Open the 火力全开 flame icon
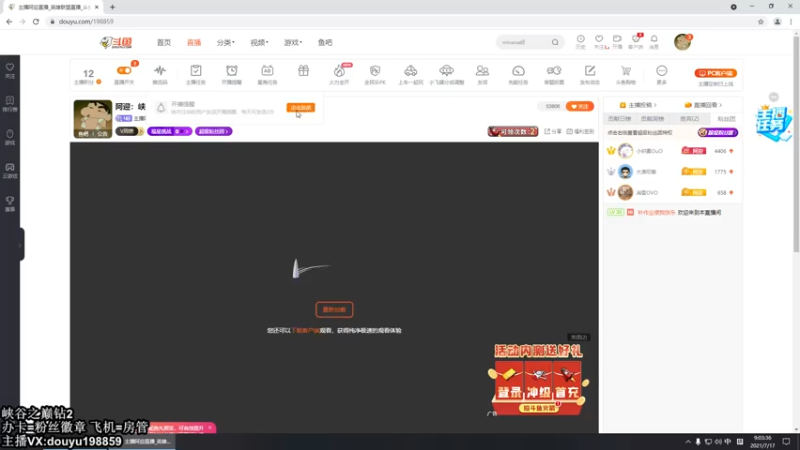This screenshot has height=450, width=800. pyautogui.click(x=339, y=71)
